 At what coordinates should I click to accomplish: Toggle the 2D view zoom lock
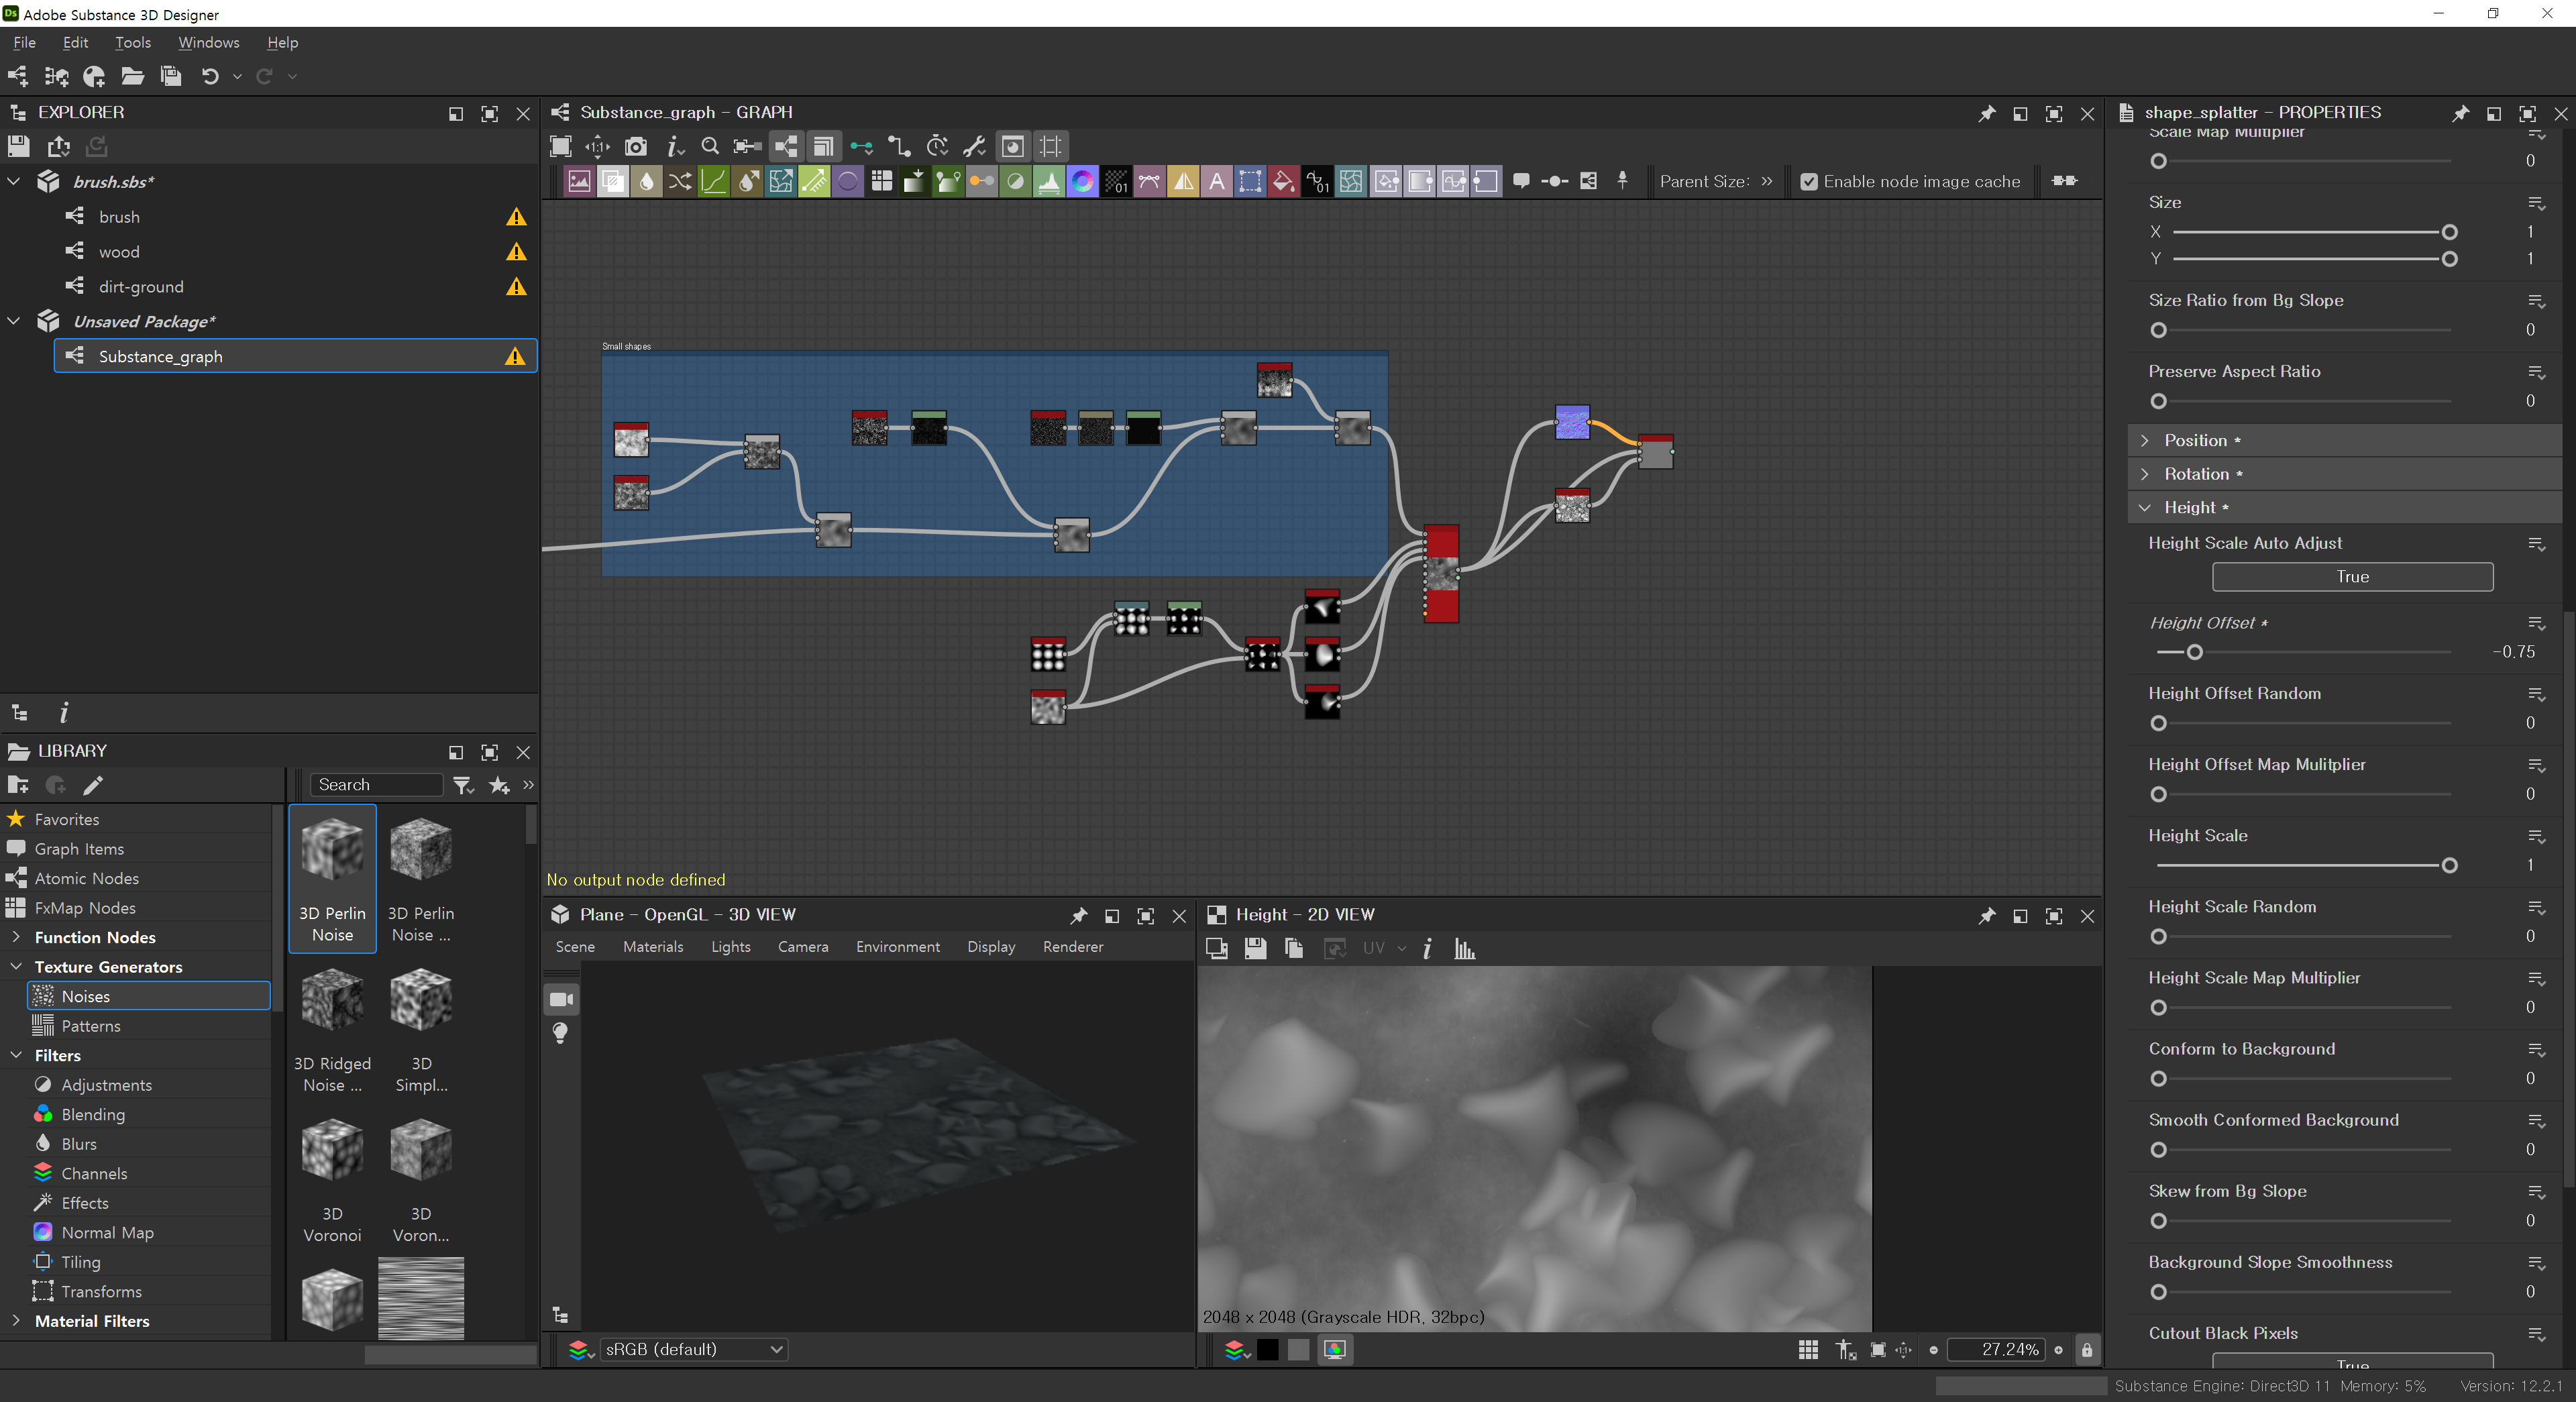coord(2087,1349)
